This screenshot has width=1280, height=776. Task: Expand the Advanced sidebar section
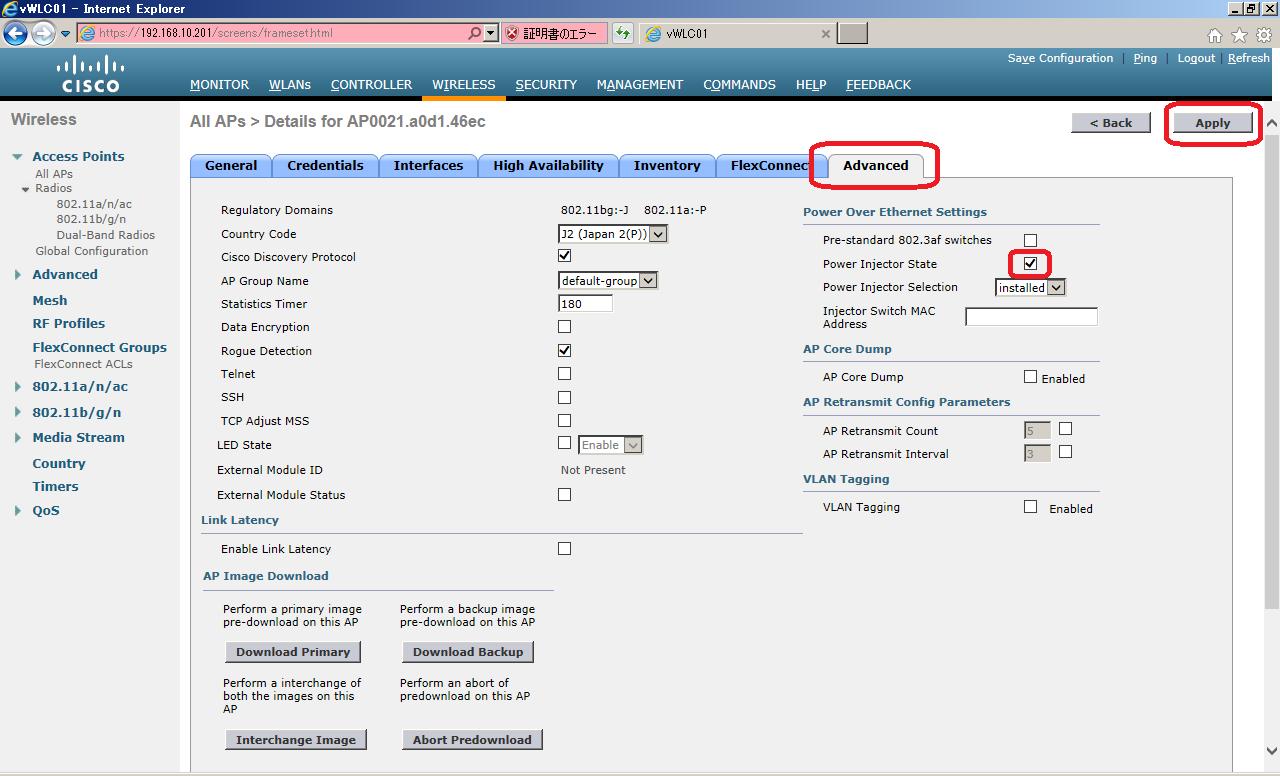tap(18, 275)
